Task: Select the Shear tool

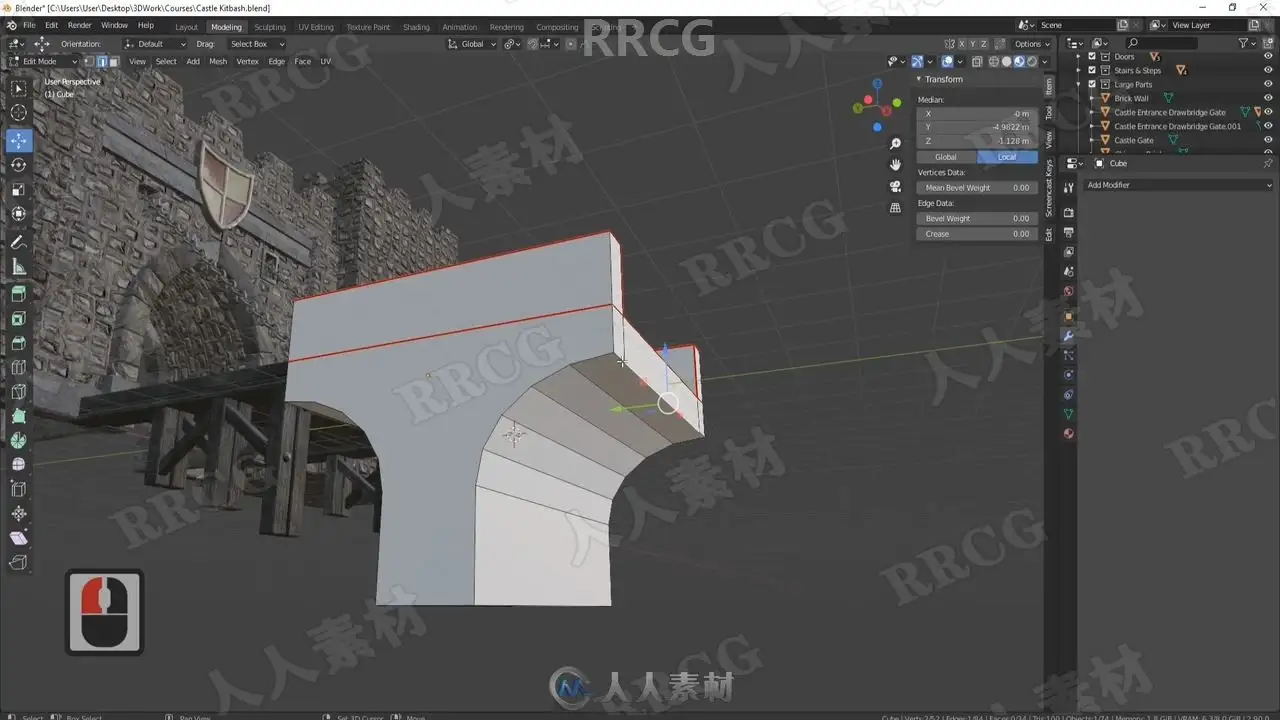Action: coord(19,538)
